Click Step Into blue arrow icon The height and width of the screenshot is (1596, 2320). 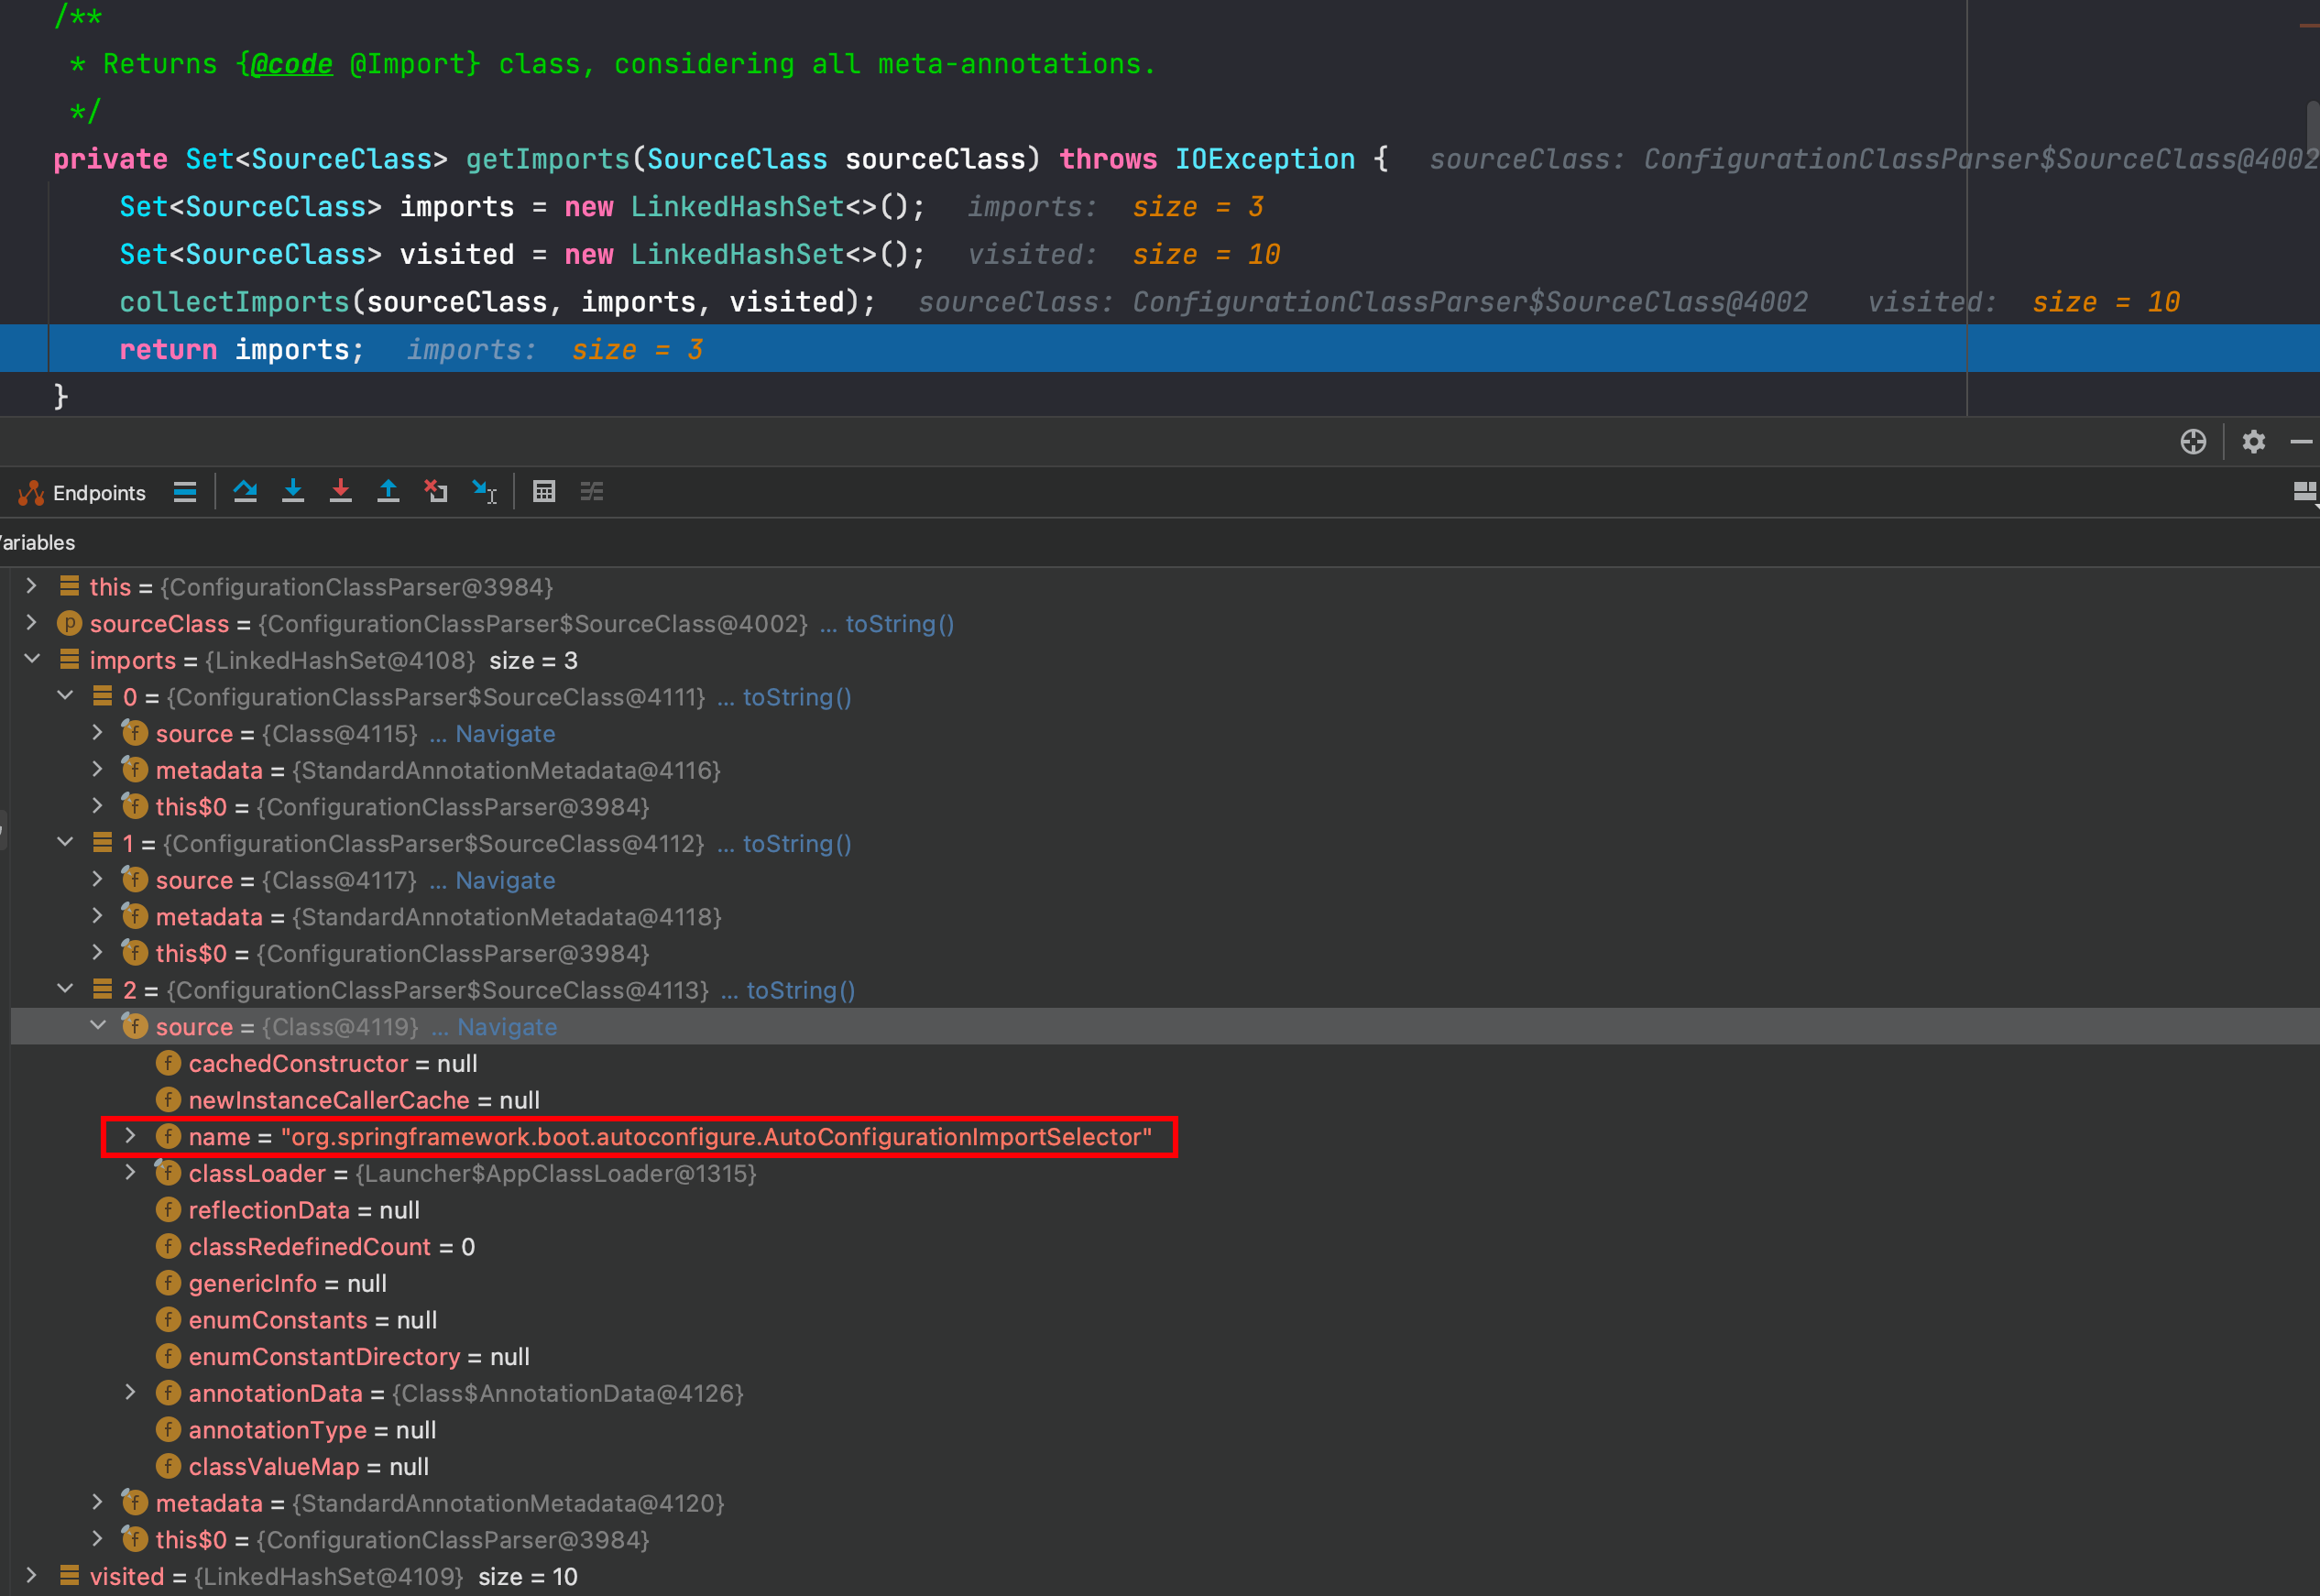click(x=293, y=492)
